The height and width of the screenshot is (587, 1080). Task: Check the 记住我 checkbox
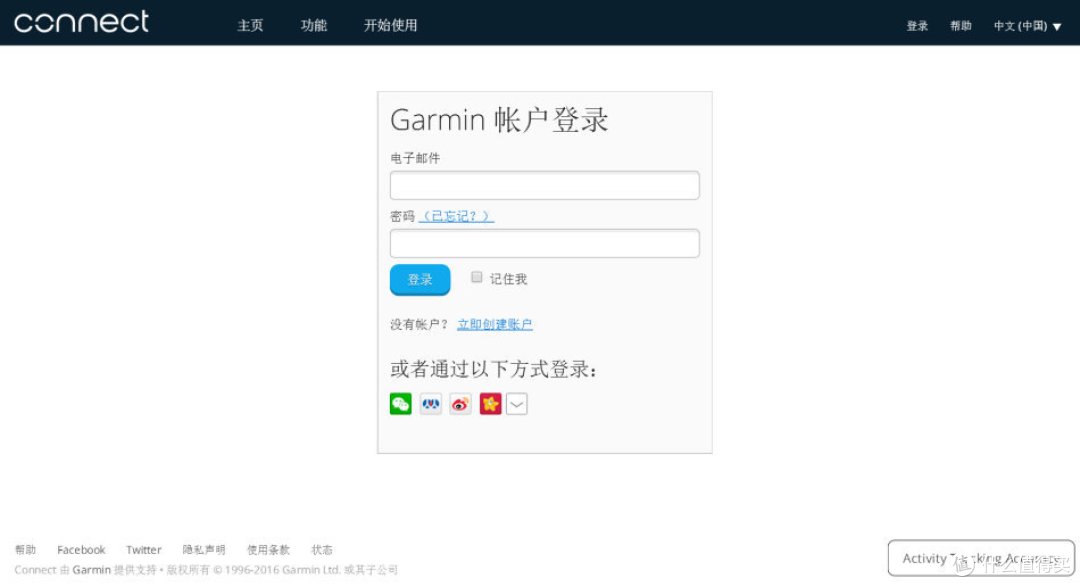pyautogui.click(x=477, y=277)
